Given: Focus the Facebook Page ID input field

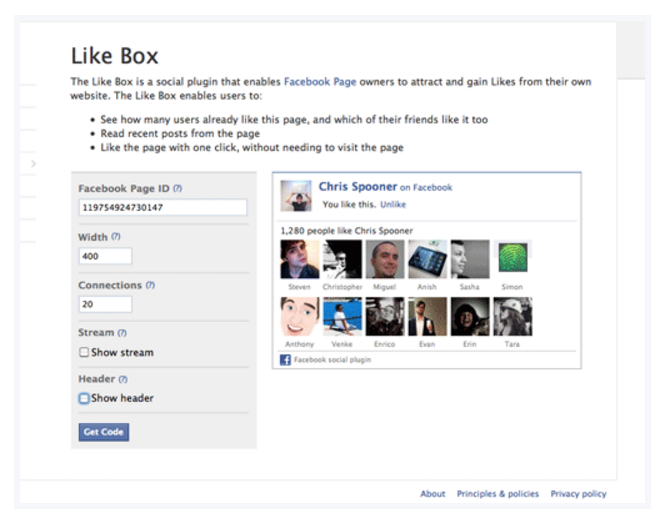Looking at the screenshot, I should (x=163, y=207).
